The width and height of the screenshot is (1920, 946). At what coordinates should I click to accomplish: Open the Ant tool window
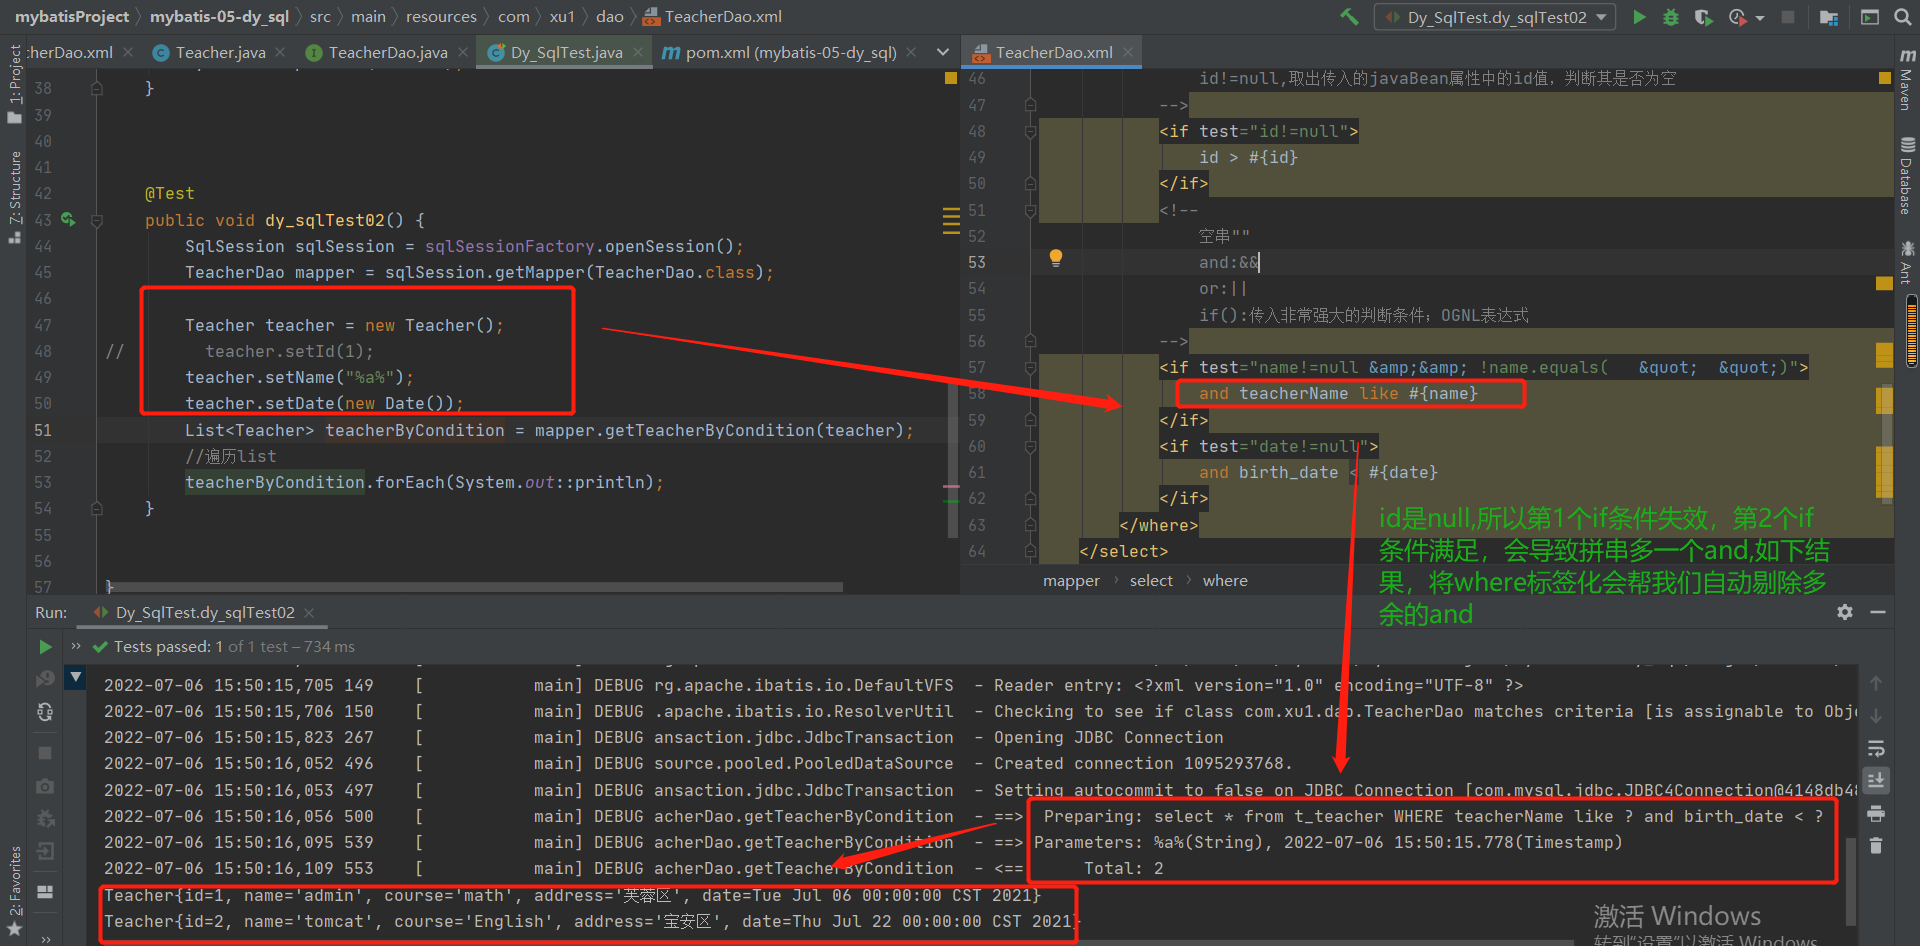point(1907,262)
